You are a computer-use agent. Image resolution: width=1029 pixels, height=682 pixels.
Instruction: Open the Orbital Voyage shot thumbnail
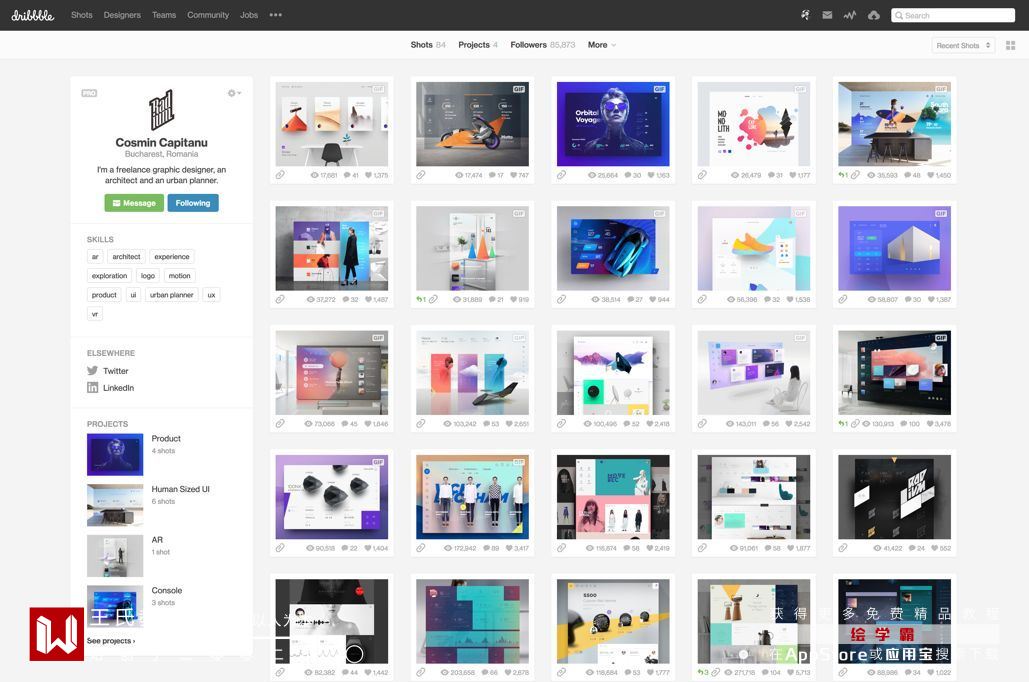tap(613, 124)
